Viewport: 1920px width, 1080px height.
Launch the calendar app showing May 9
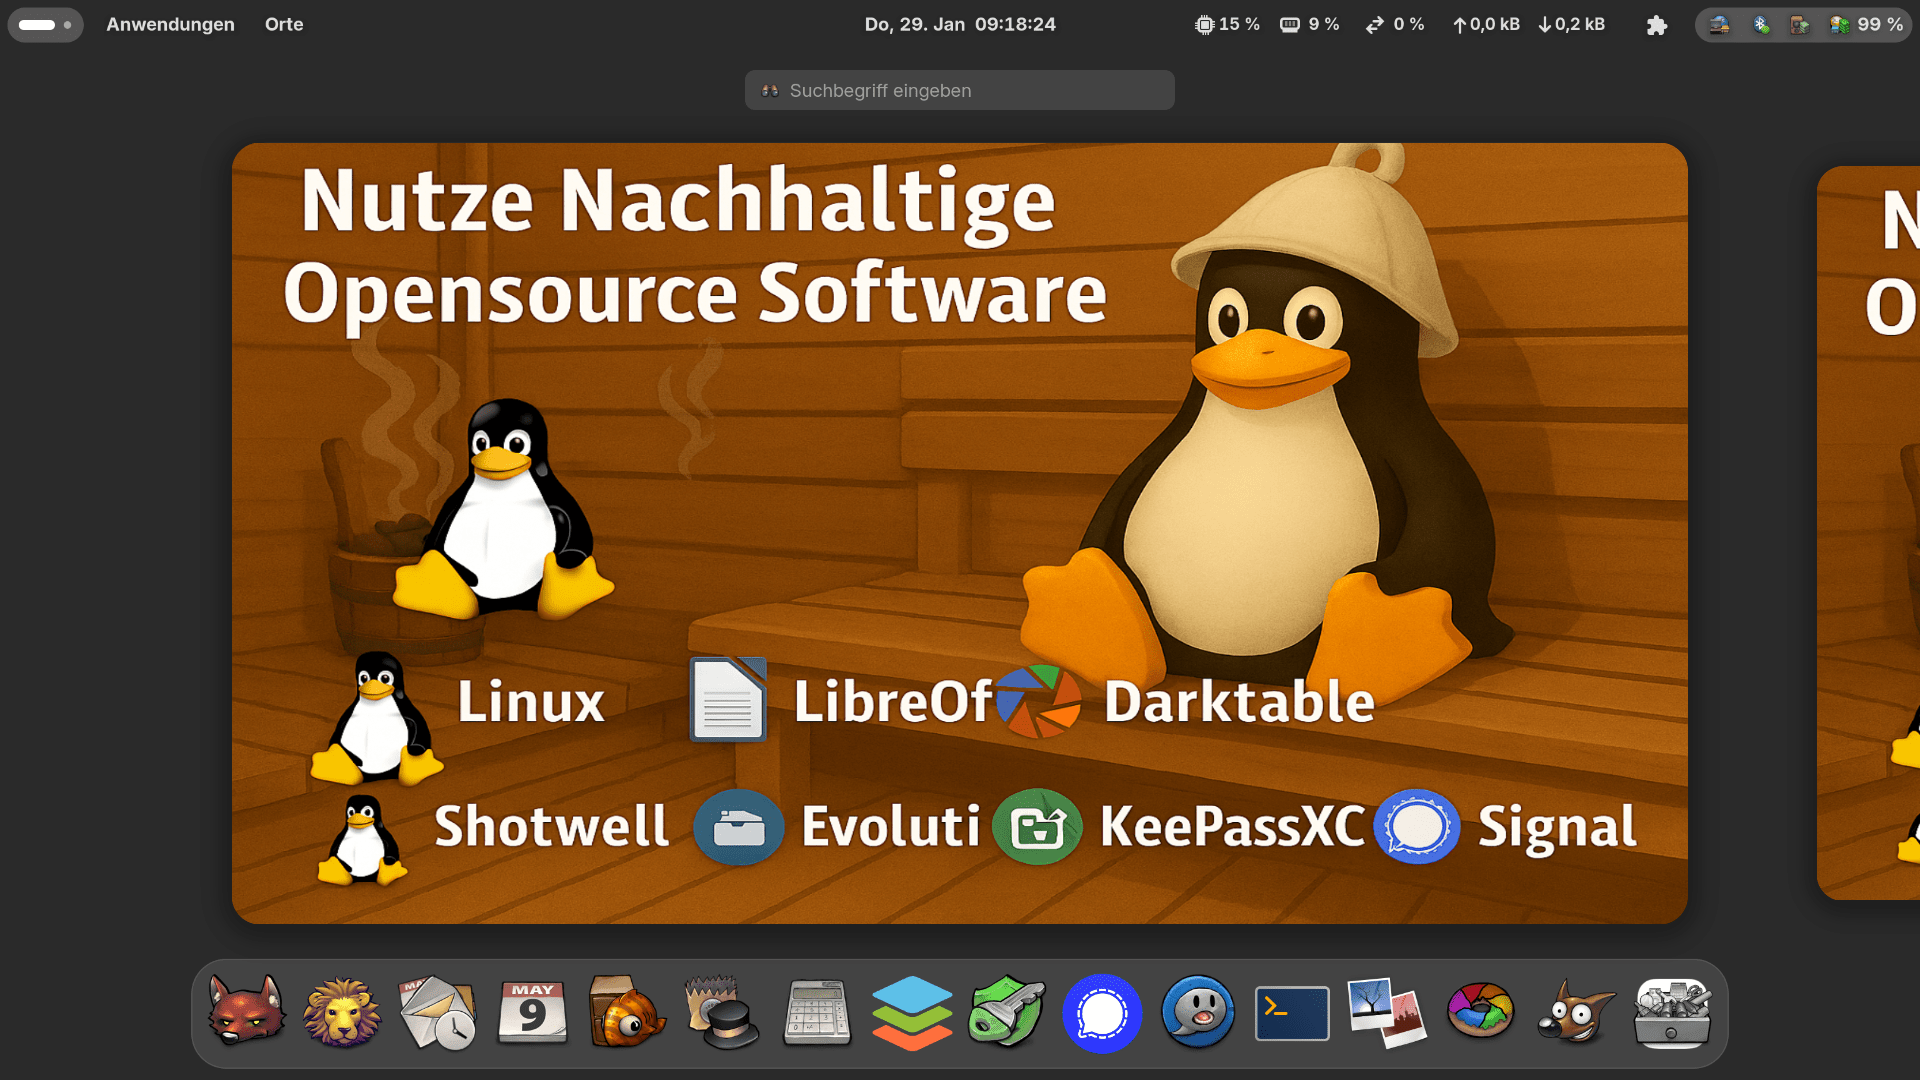[532, 1014]
